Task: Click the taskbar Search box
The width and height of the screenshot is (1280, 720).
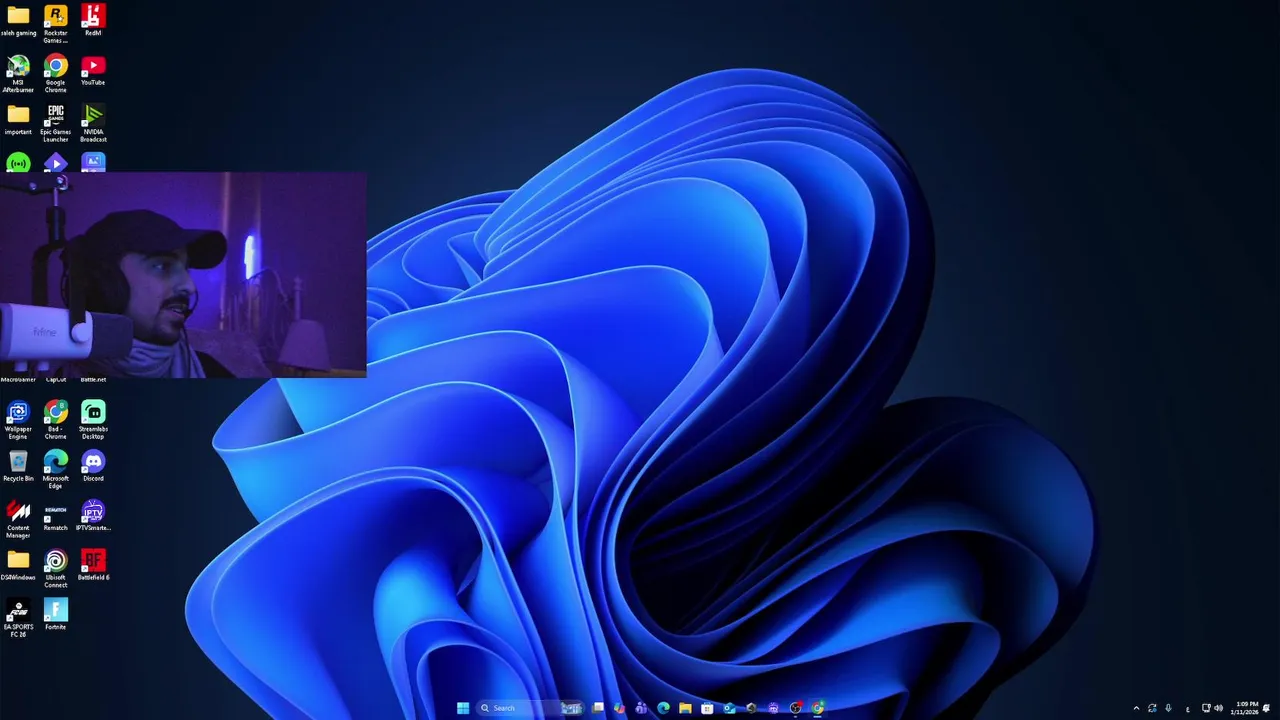Action: (x=530, y=708)
